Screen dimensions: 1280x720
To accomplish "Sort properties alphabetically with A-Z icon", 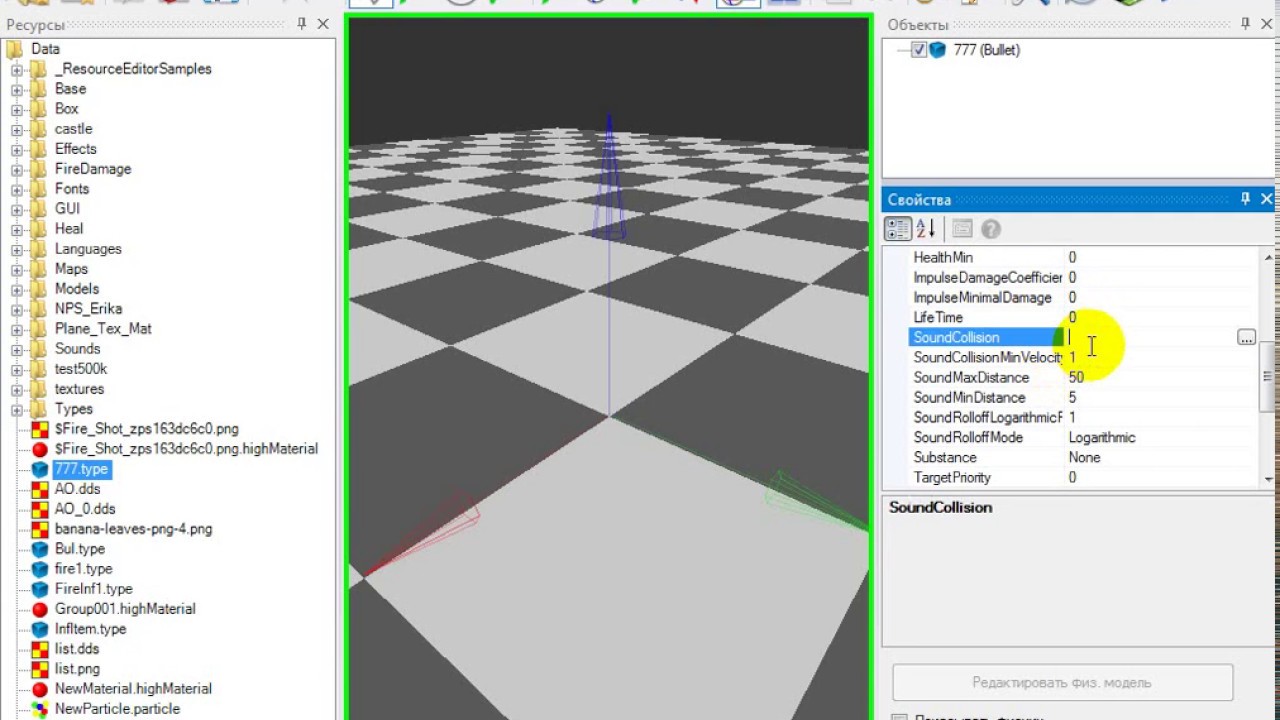I will click(x=925, y=229).
